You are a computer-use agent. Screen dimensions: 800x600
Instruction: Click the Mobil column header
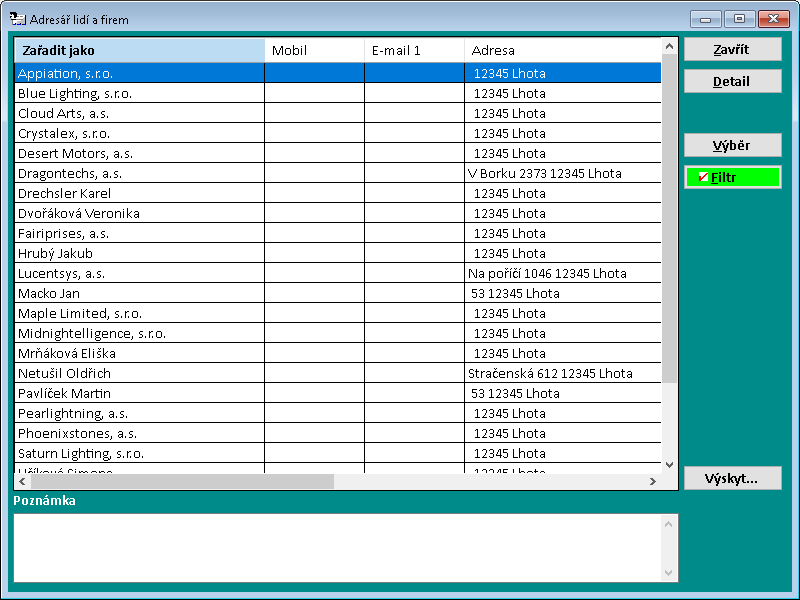pyautogui.click(x=314, y=50)
